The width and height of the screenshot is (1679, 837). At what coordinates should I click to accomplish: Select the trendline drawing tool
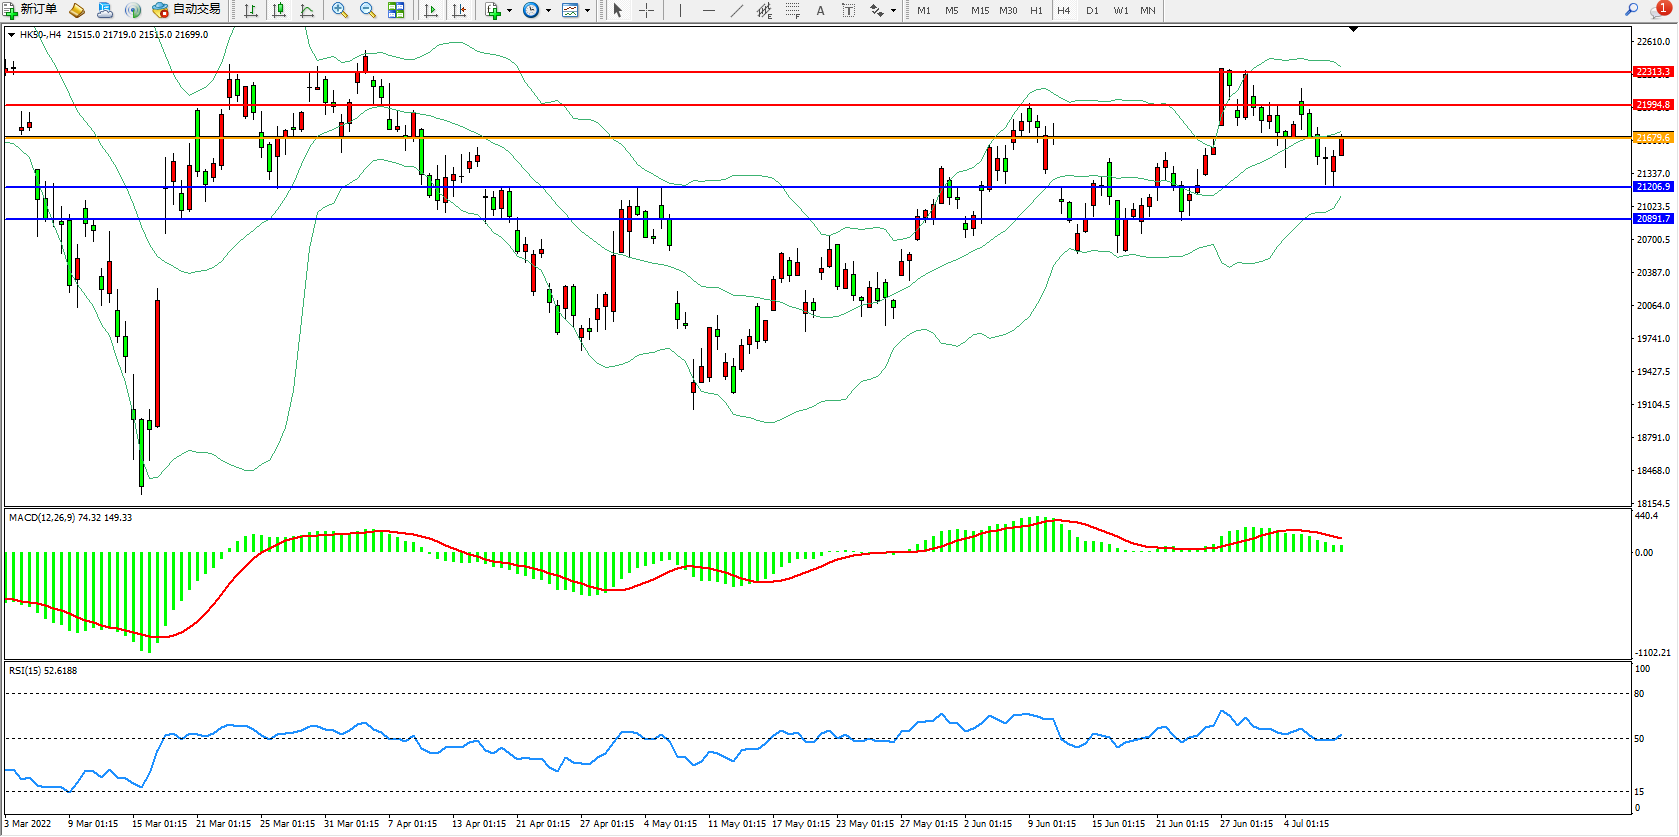[737, 10]
